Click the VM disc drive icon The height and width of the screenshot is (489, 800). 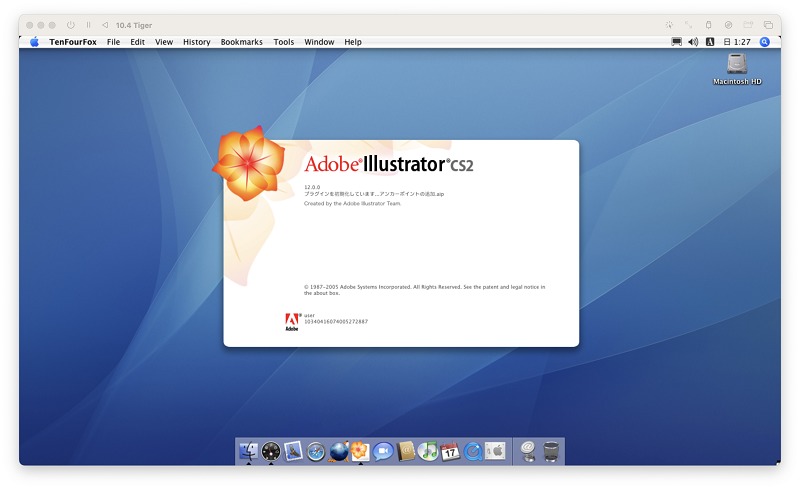click(728, 25)
